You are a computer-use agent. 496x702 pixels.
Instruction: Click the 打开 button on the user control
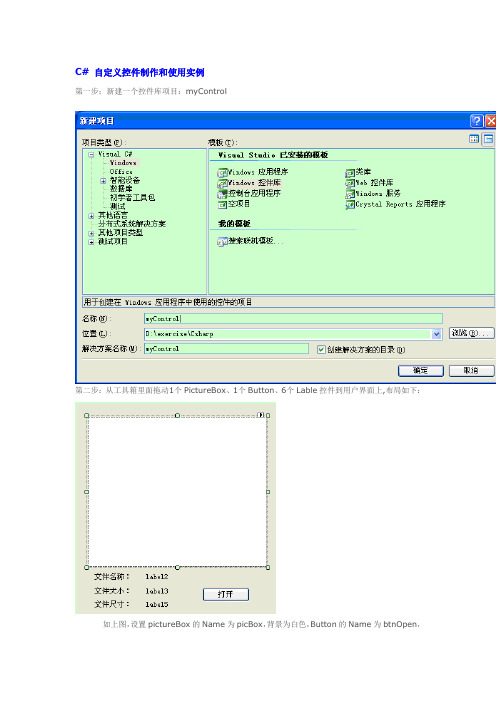click(x=226, y=594)
